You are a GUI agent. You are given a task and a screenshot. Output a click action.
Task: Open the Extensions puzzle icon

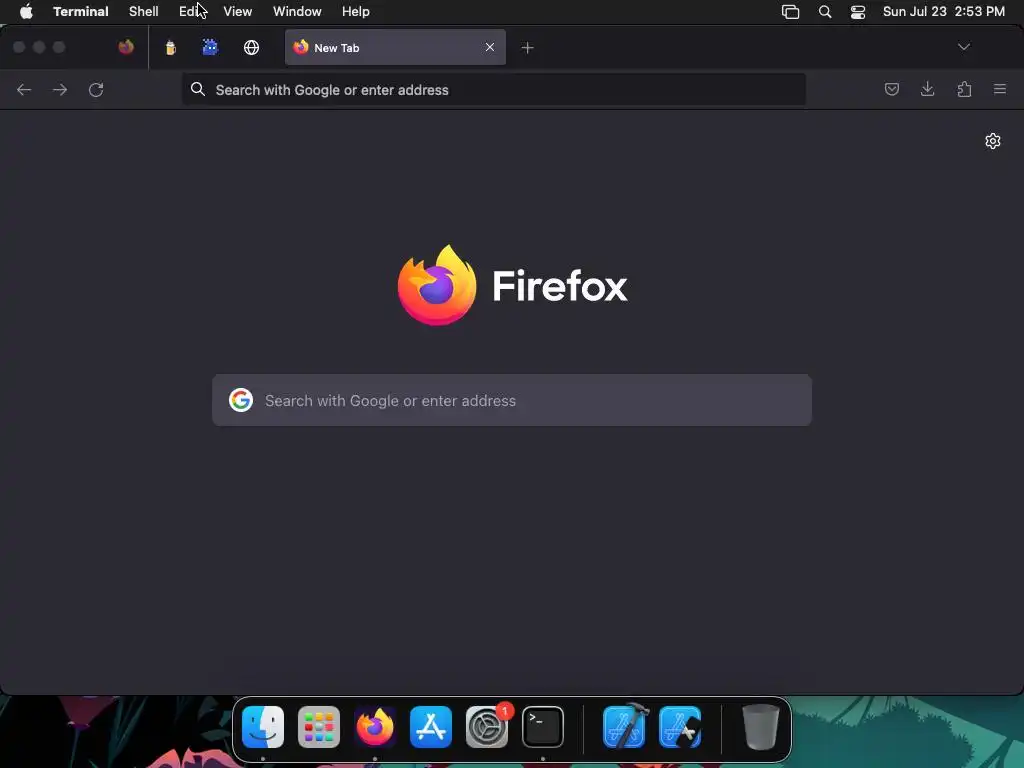click(x=964, y=89)
